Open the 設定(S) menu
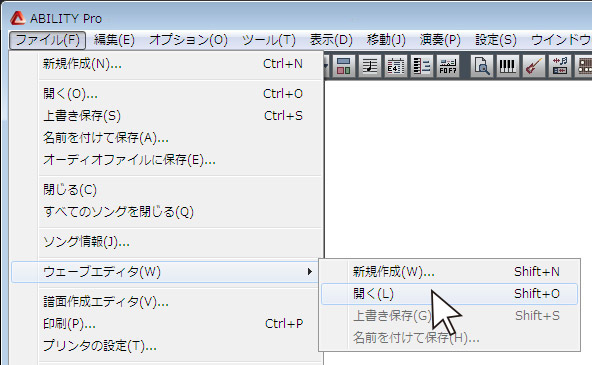Screen dimensions: 592x365 tap(495, 40)
